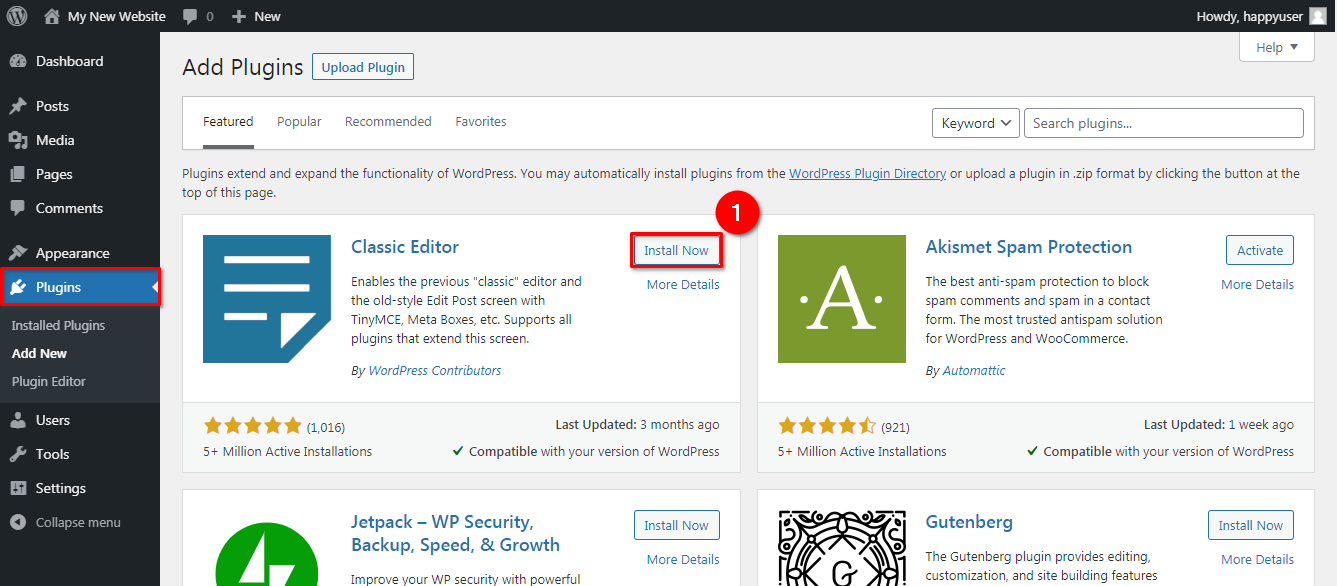Click the (921) ratings count
This screenshot has height=586, width=1337.
[x=896, y=427]
